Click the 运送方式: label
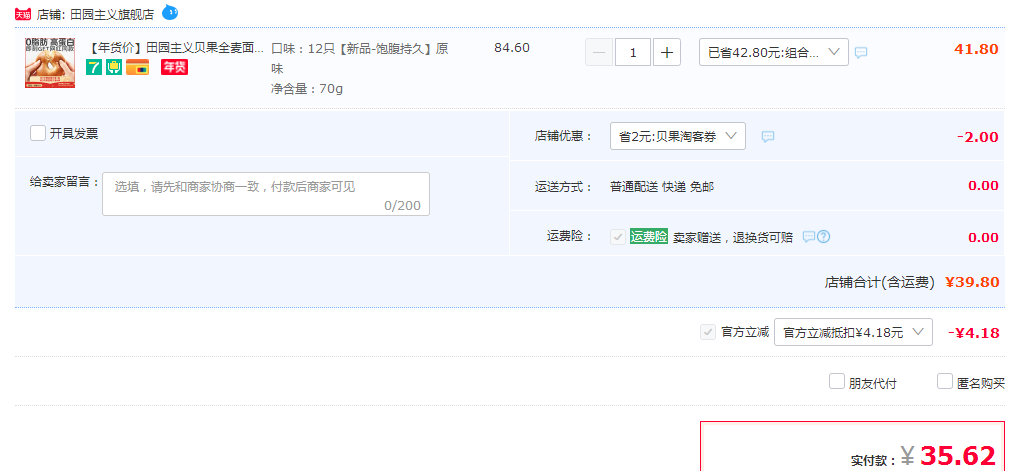 pyautogui.click(x=564, y=187)
